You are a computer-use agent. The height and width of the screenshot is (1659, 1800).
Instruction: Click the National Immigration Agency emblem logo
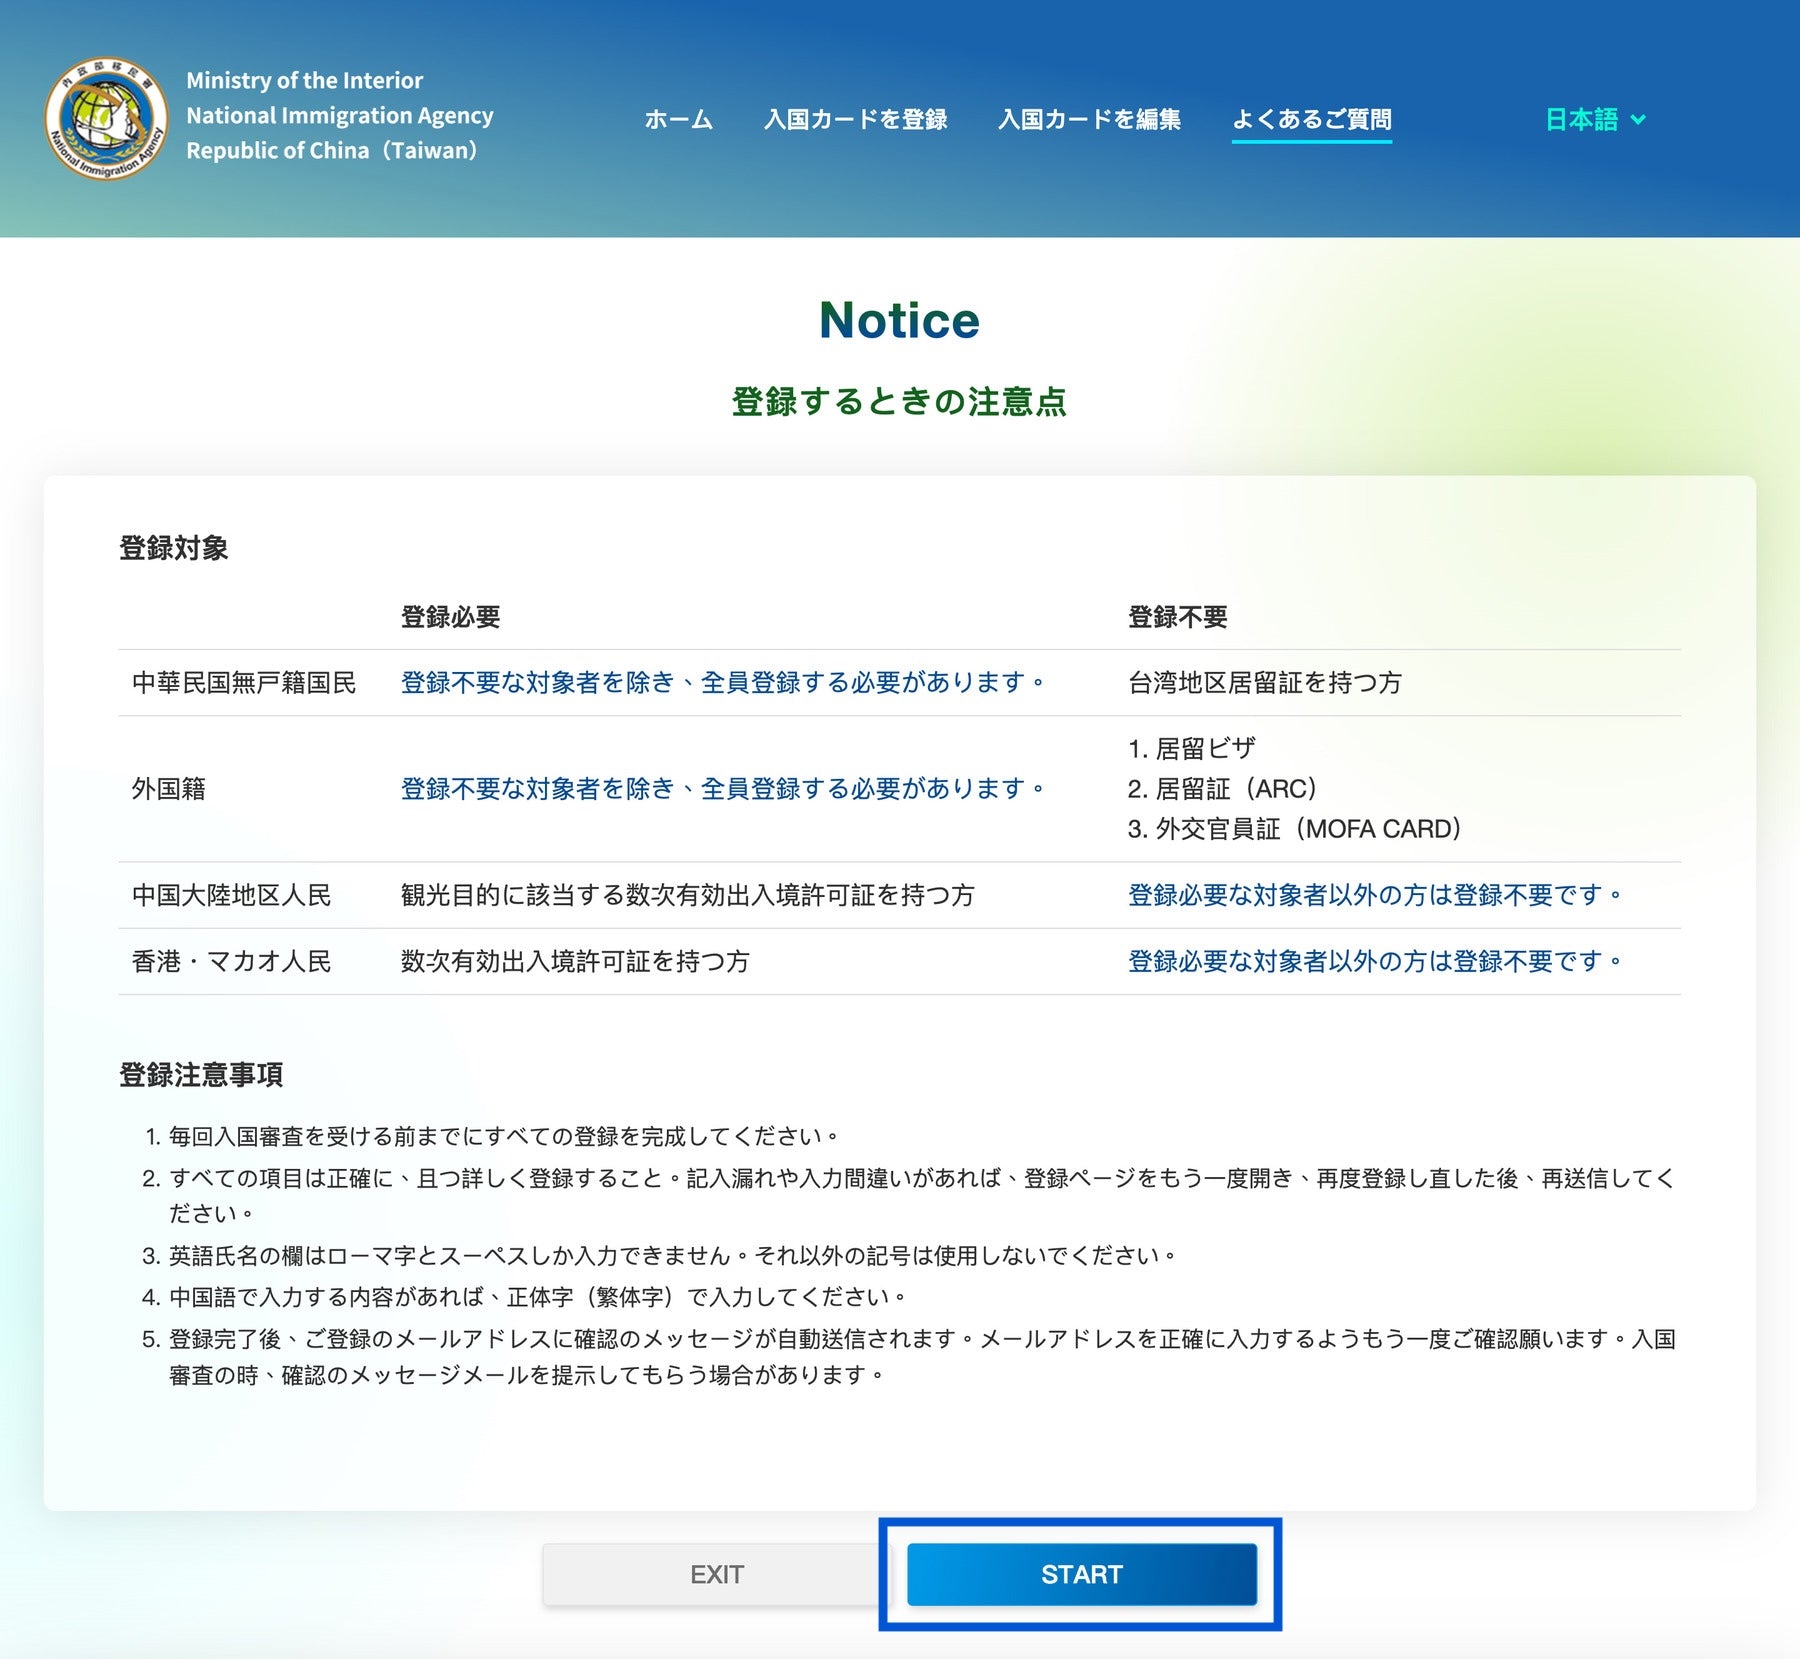(x=106, y=118)
